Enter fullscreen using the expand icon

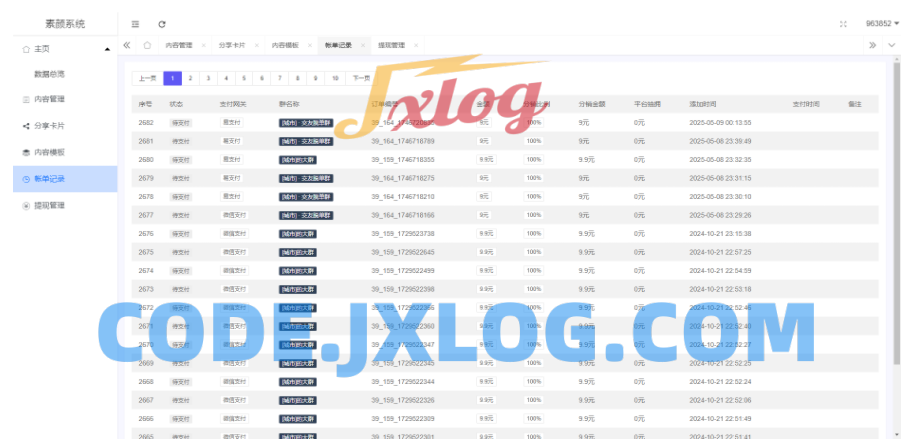coord(843,23)
